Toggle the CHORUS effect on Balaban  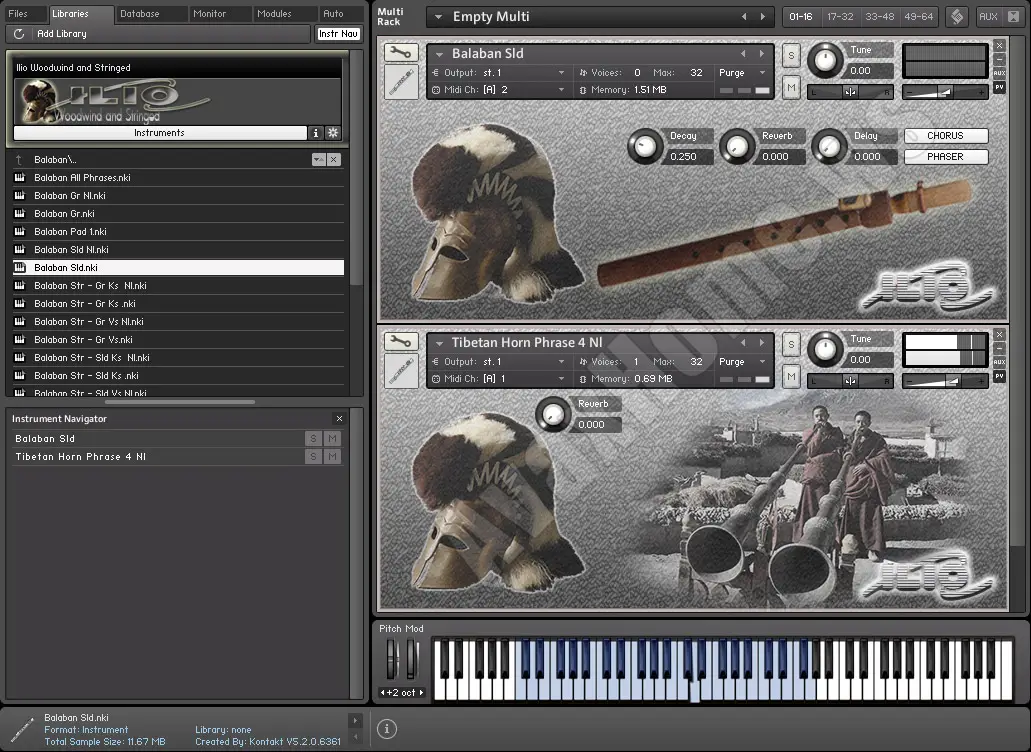(946, 135)
